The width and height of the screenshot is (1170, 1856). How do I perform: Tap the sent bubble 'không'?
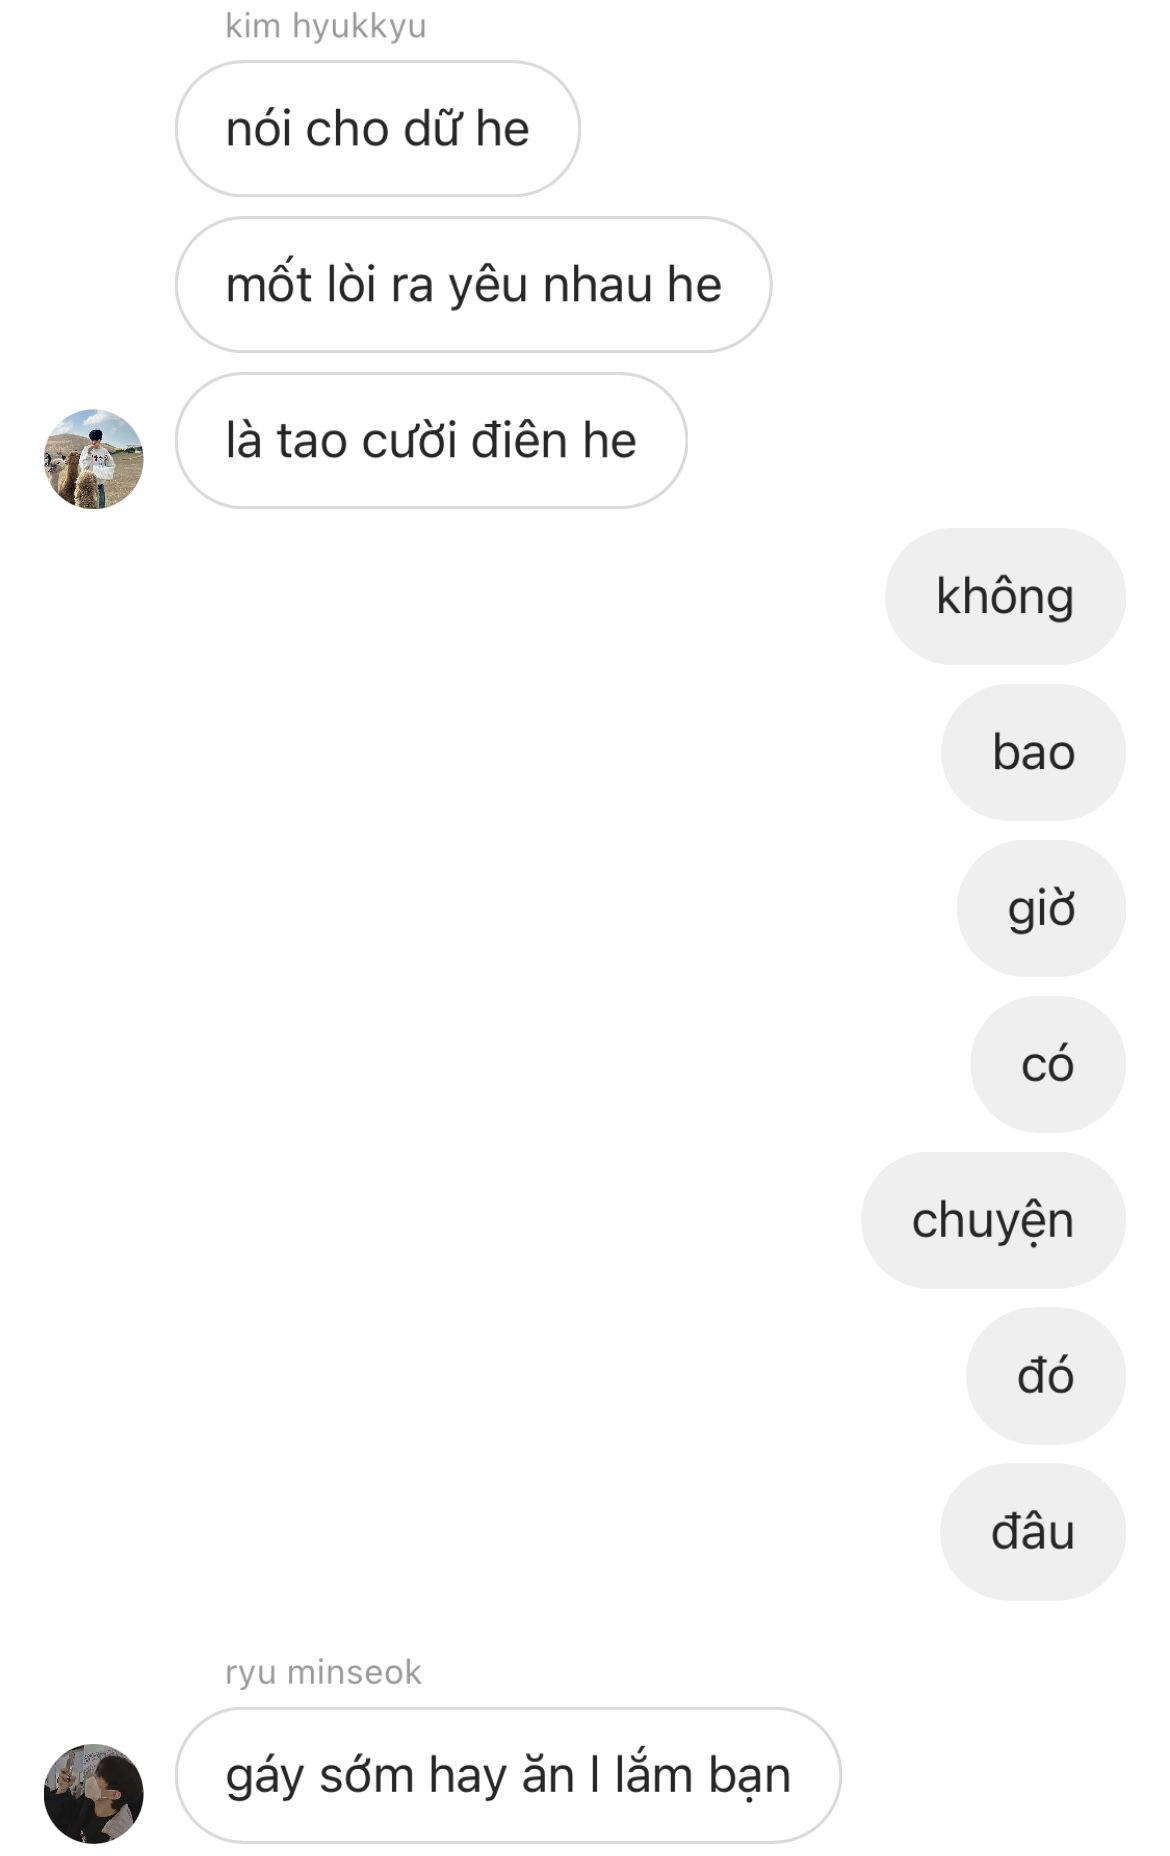point(1005,597)
